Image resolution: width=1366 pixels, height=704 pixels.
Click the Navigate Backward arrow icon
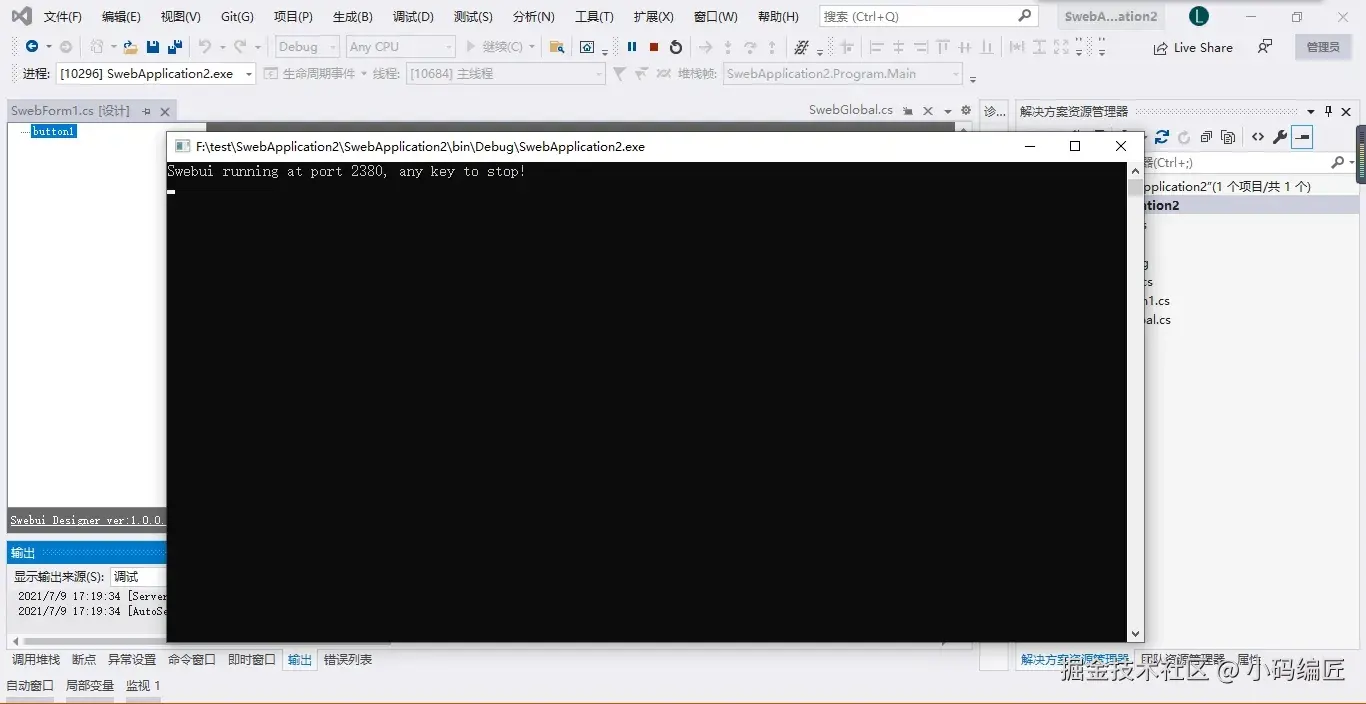tap(32, 47)
